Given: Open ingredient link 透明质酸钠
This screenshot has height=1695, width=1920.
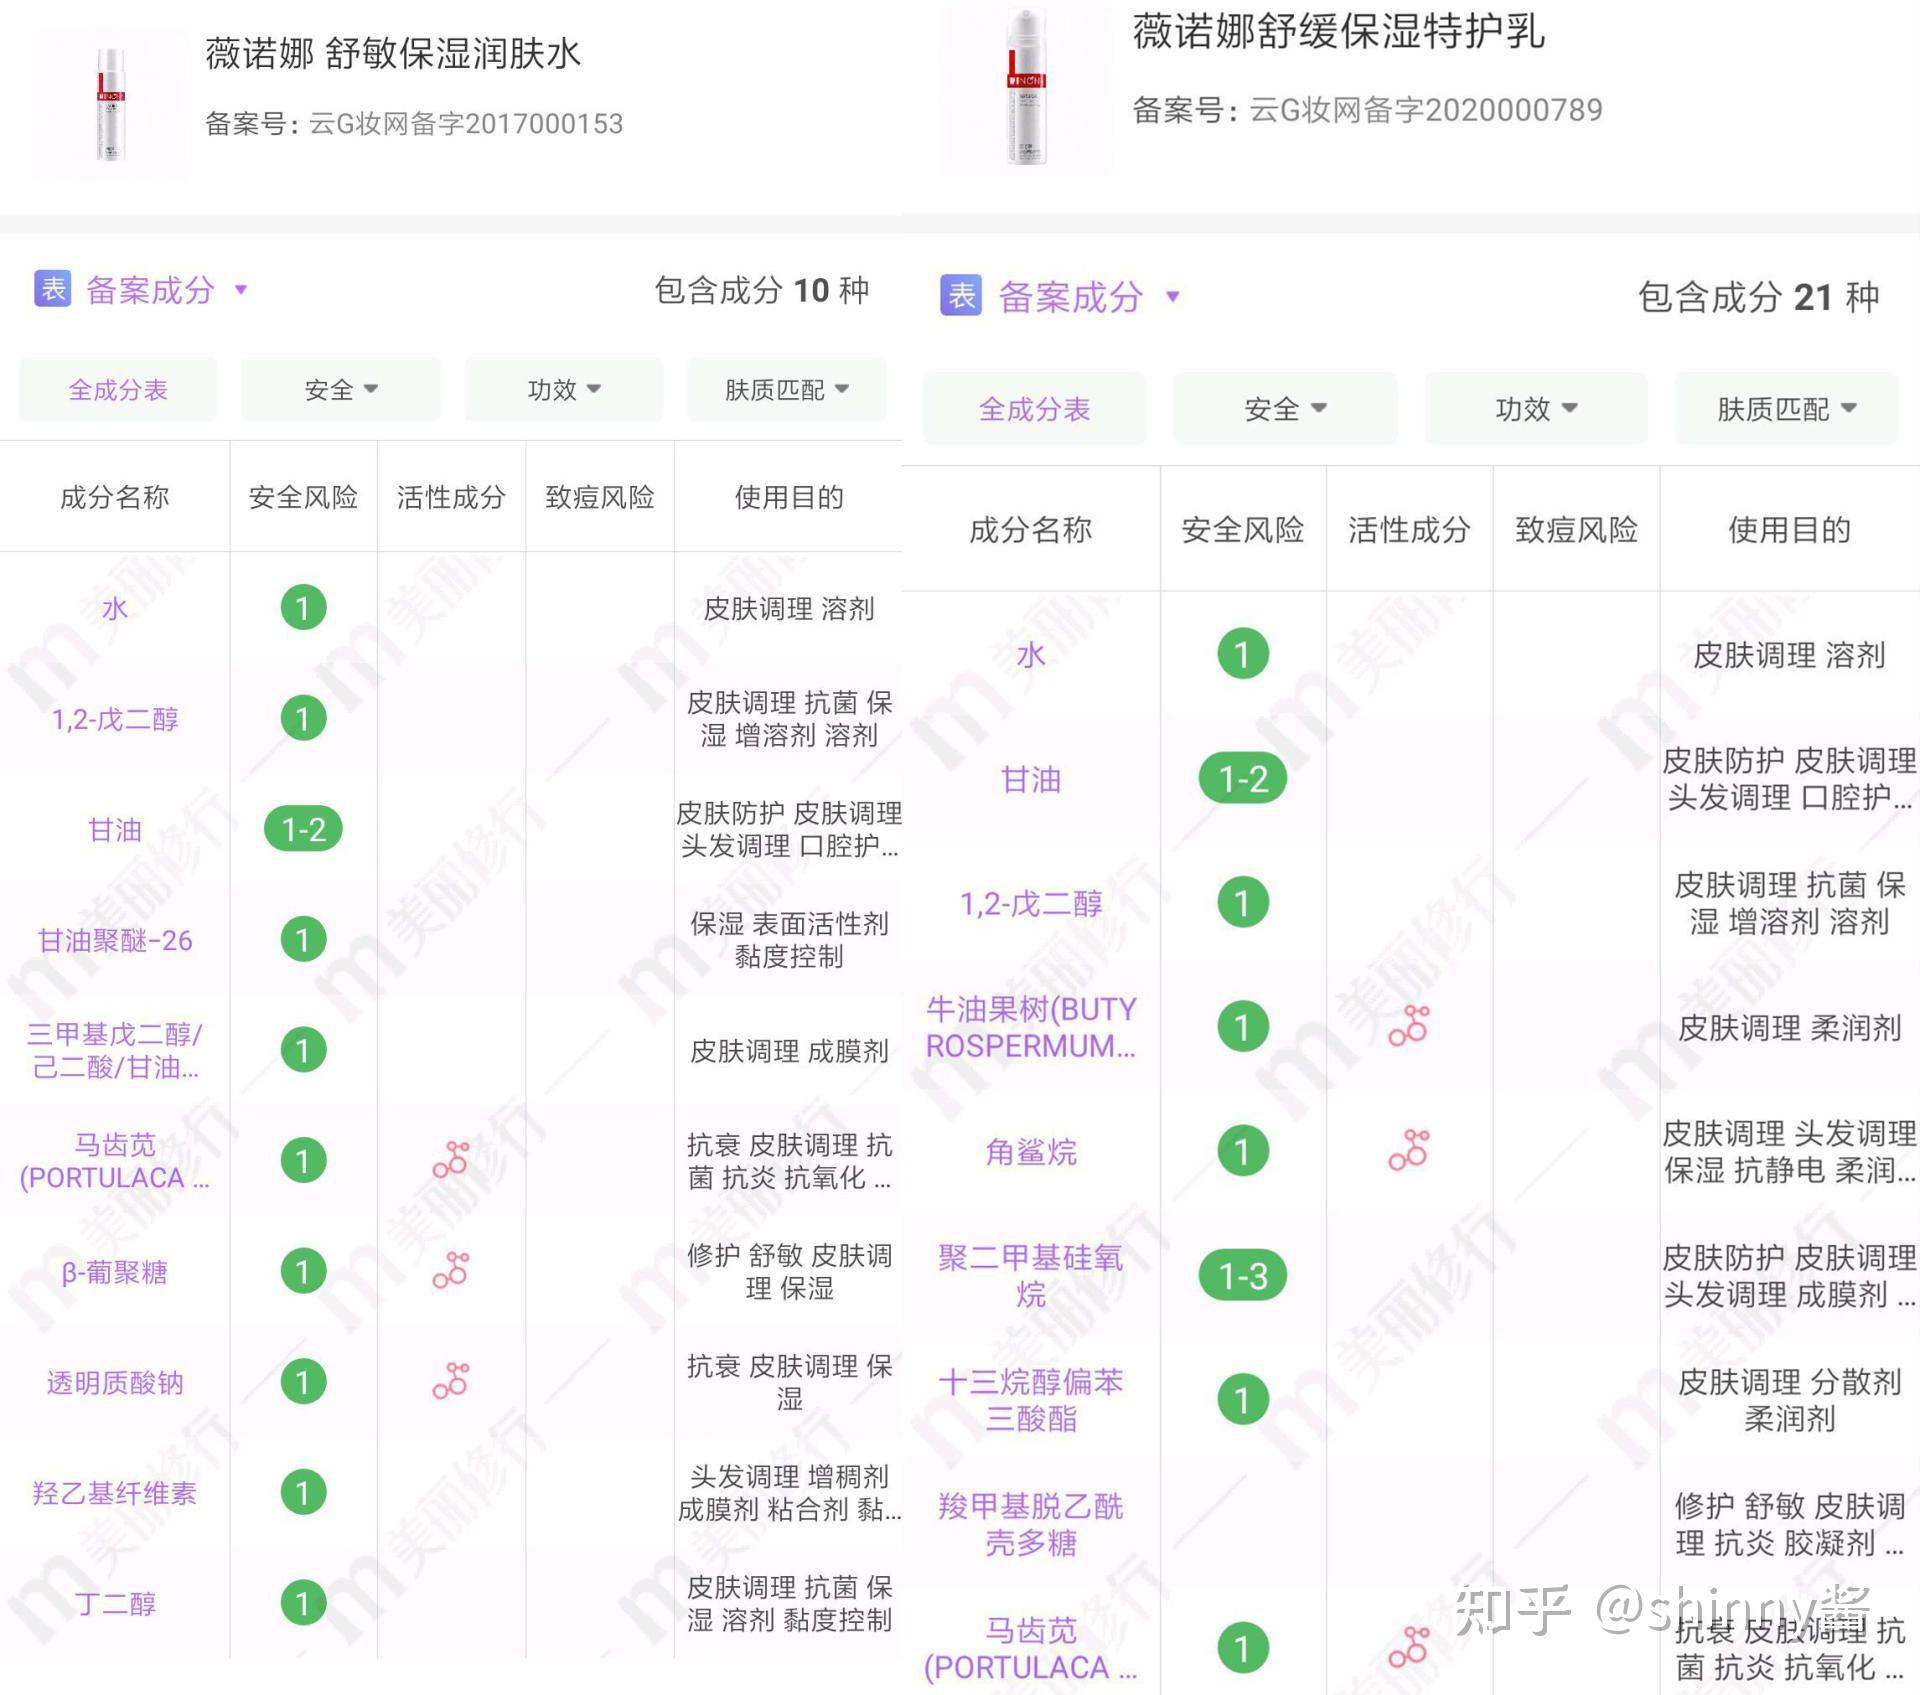Looking at the screenshot, I should 115,1383.
